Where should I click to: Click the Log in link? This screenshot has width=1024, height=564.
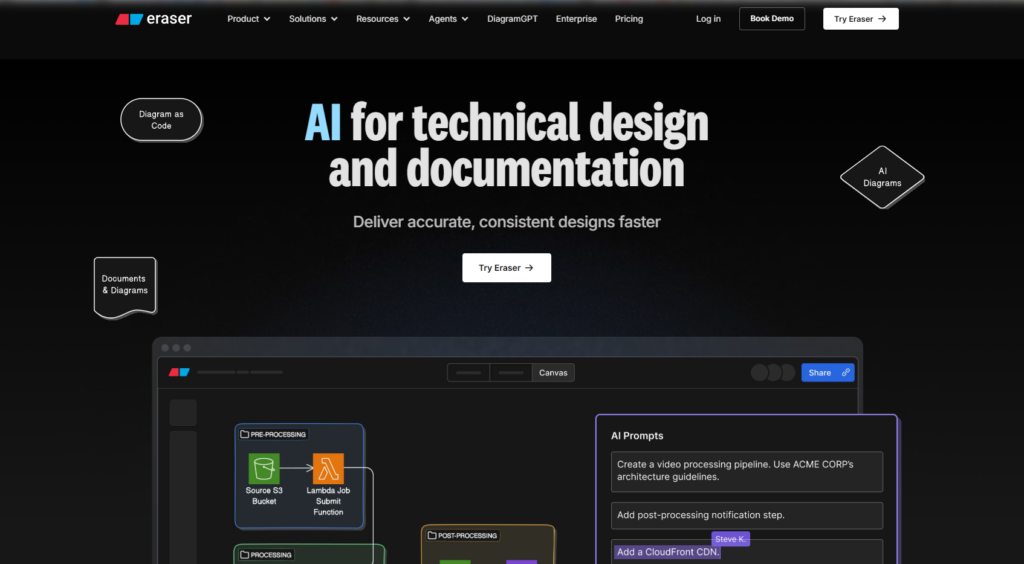click(708, 19)
